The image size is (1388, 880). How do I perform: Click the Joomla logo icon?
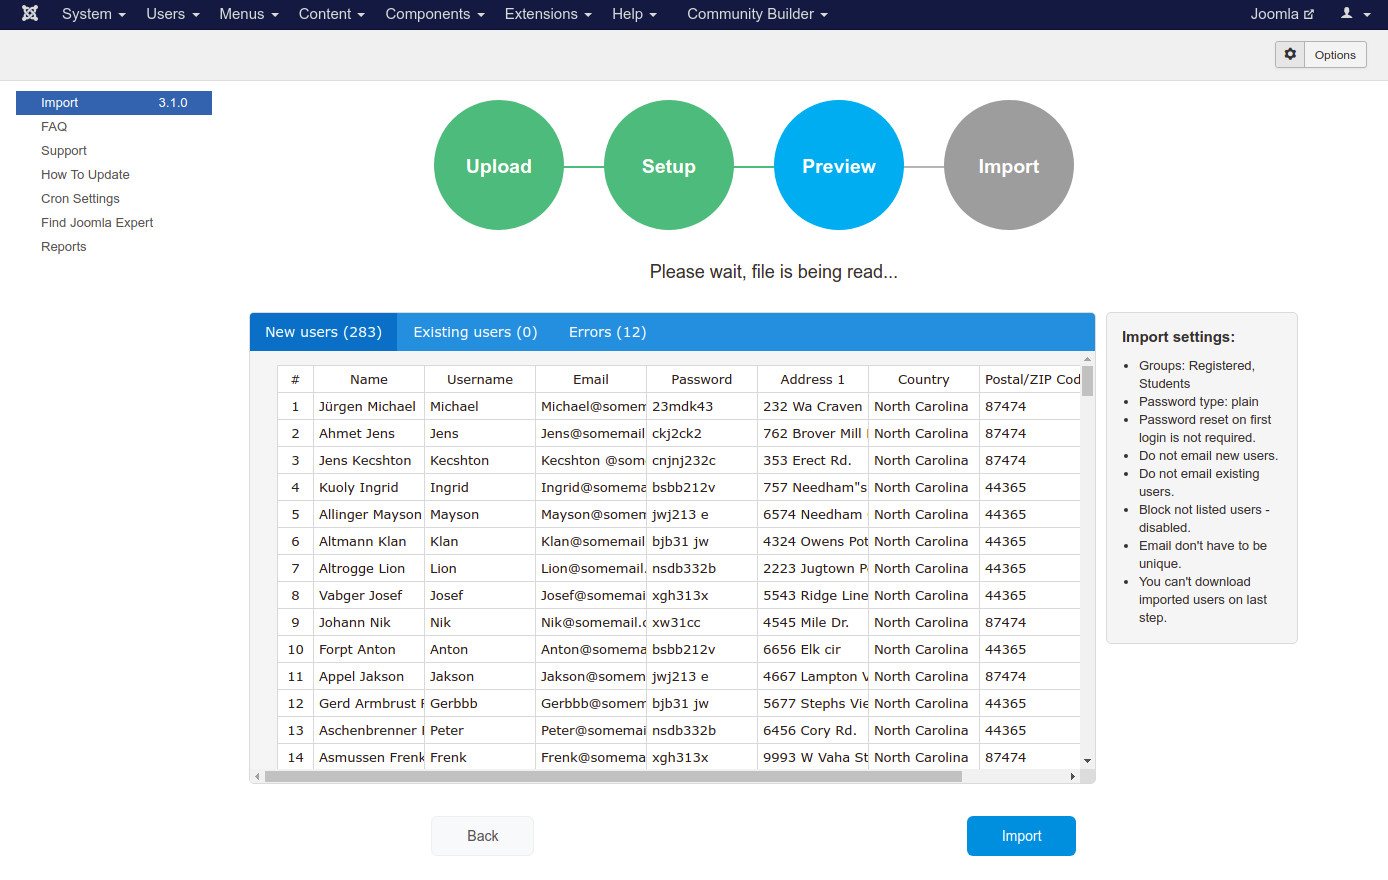click(30, 14)
